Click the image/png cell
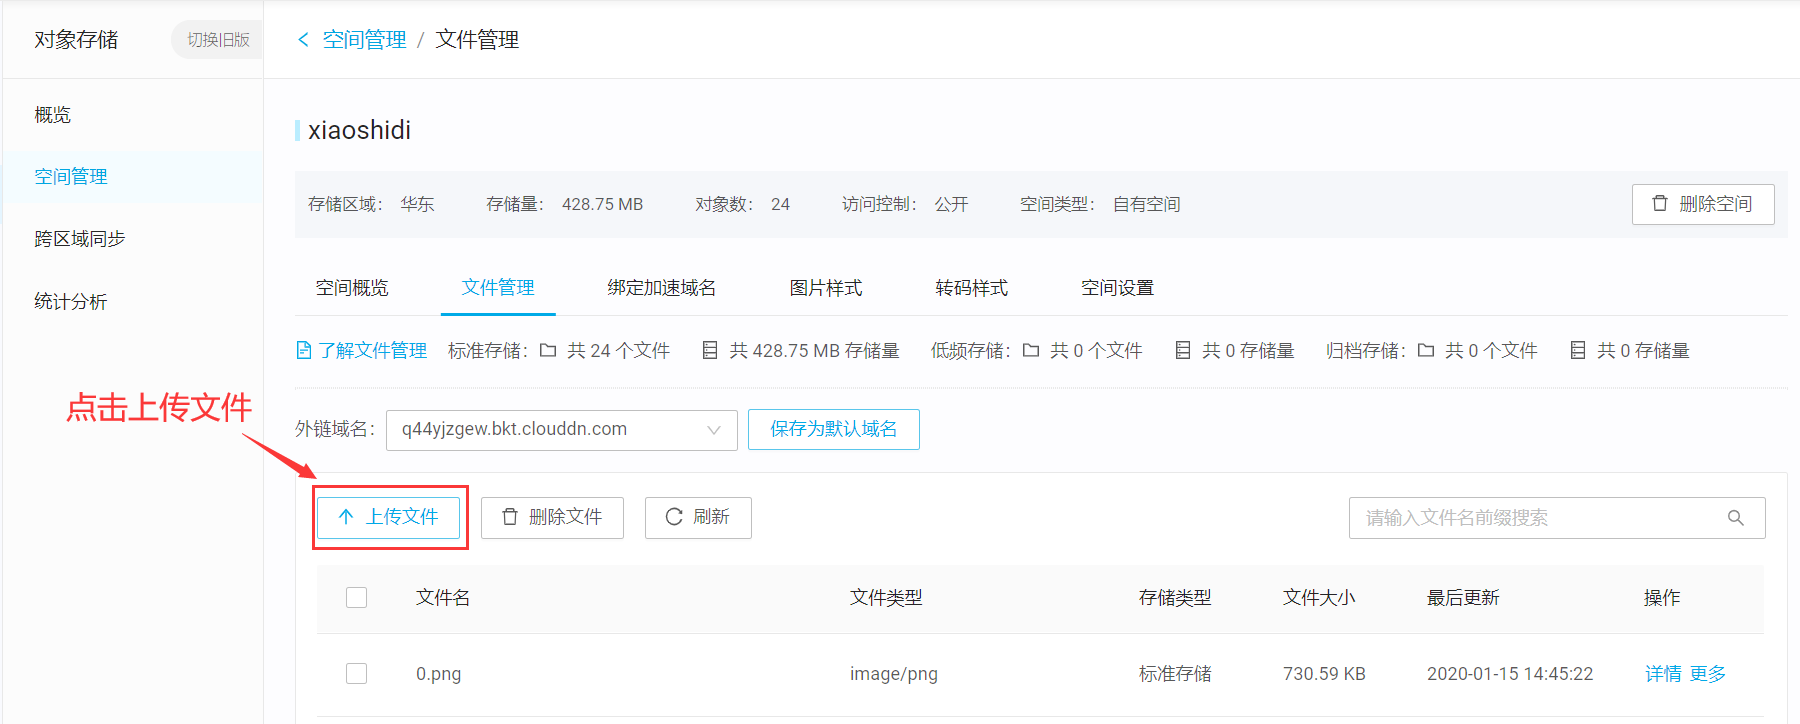 coord(894,674)
